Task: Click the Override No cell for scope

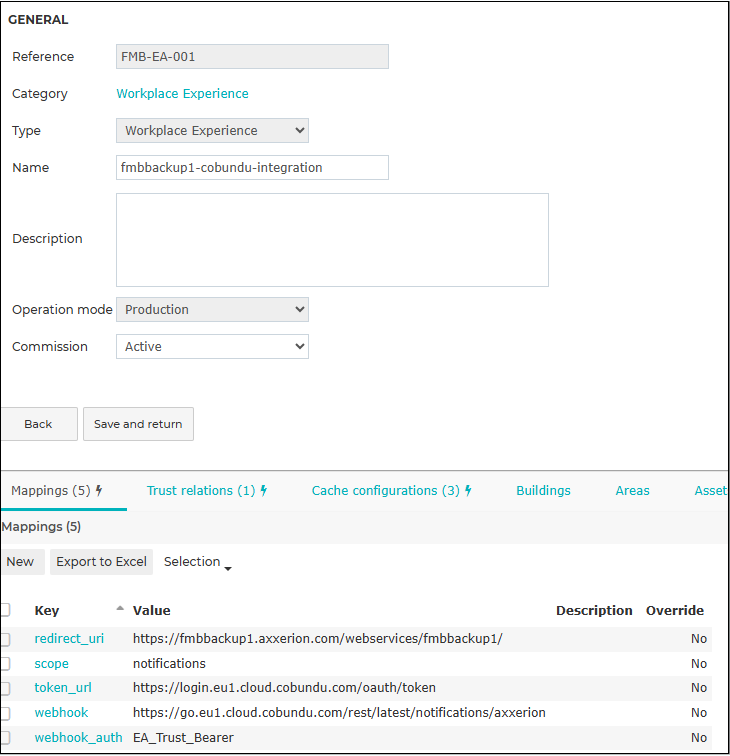Action: pos(699,664)
